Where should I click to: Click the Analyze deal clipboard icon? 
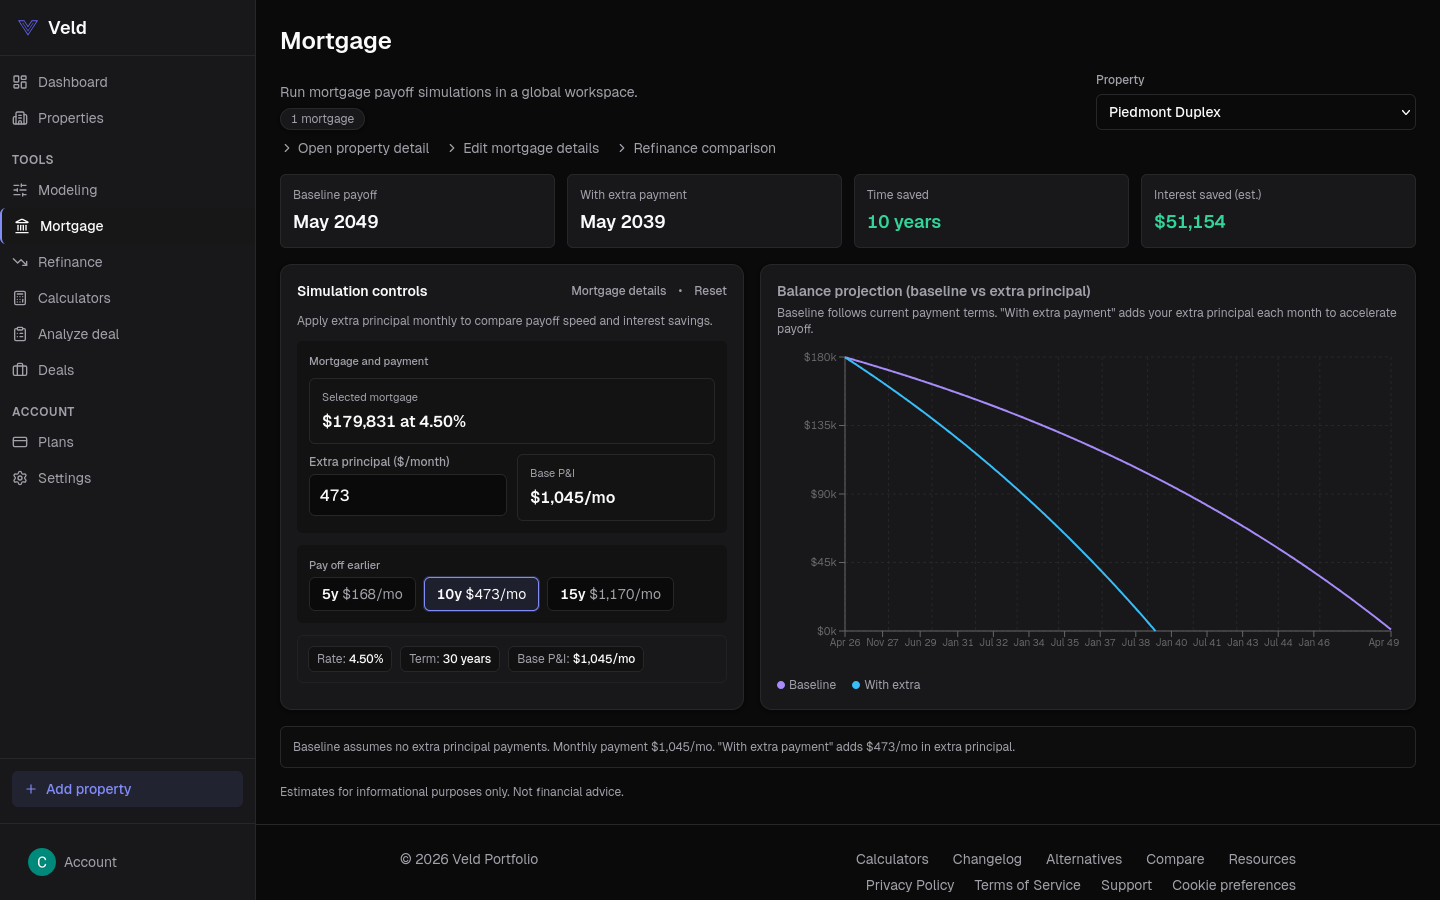point(20,334)
